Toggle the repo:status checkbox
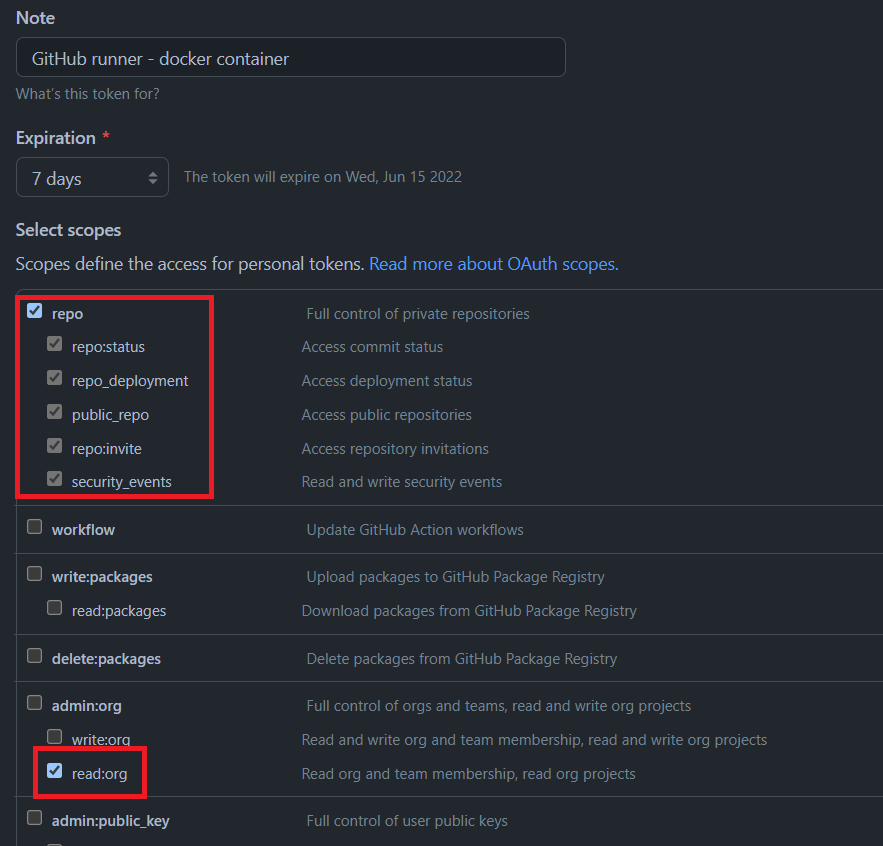 click(x=55, y=344)
